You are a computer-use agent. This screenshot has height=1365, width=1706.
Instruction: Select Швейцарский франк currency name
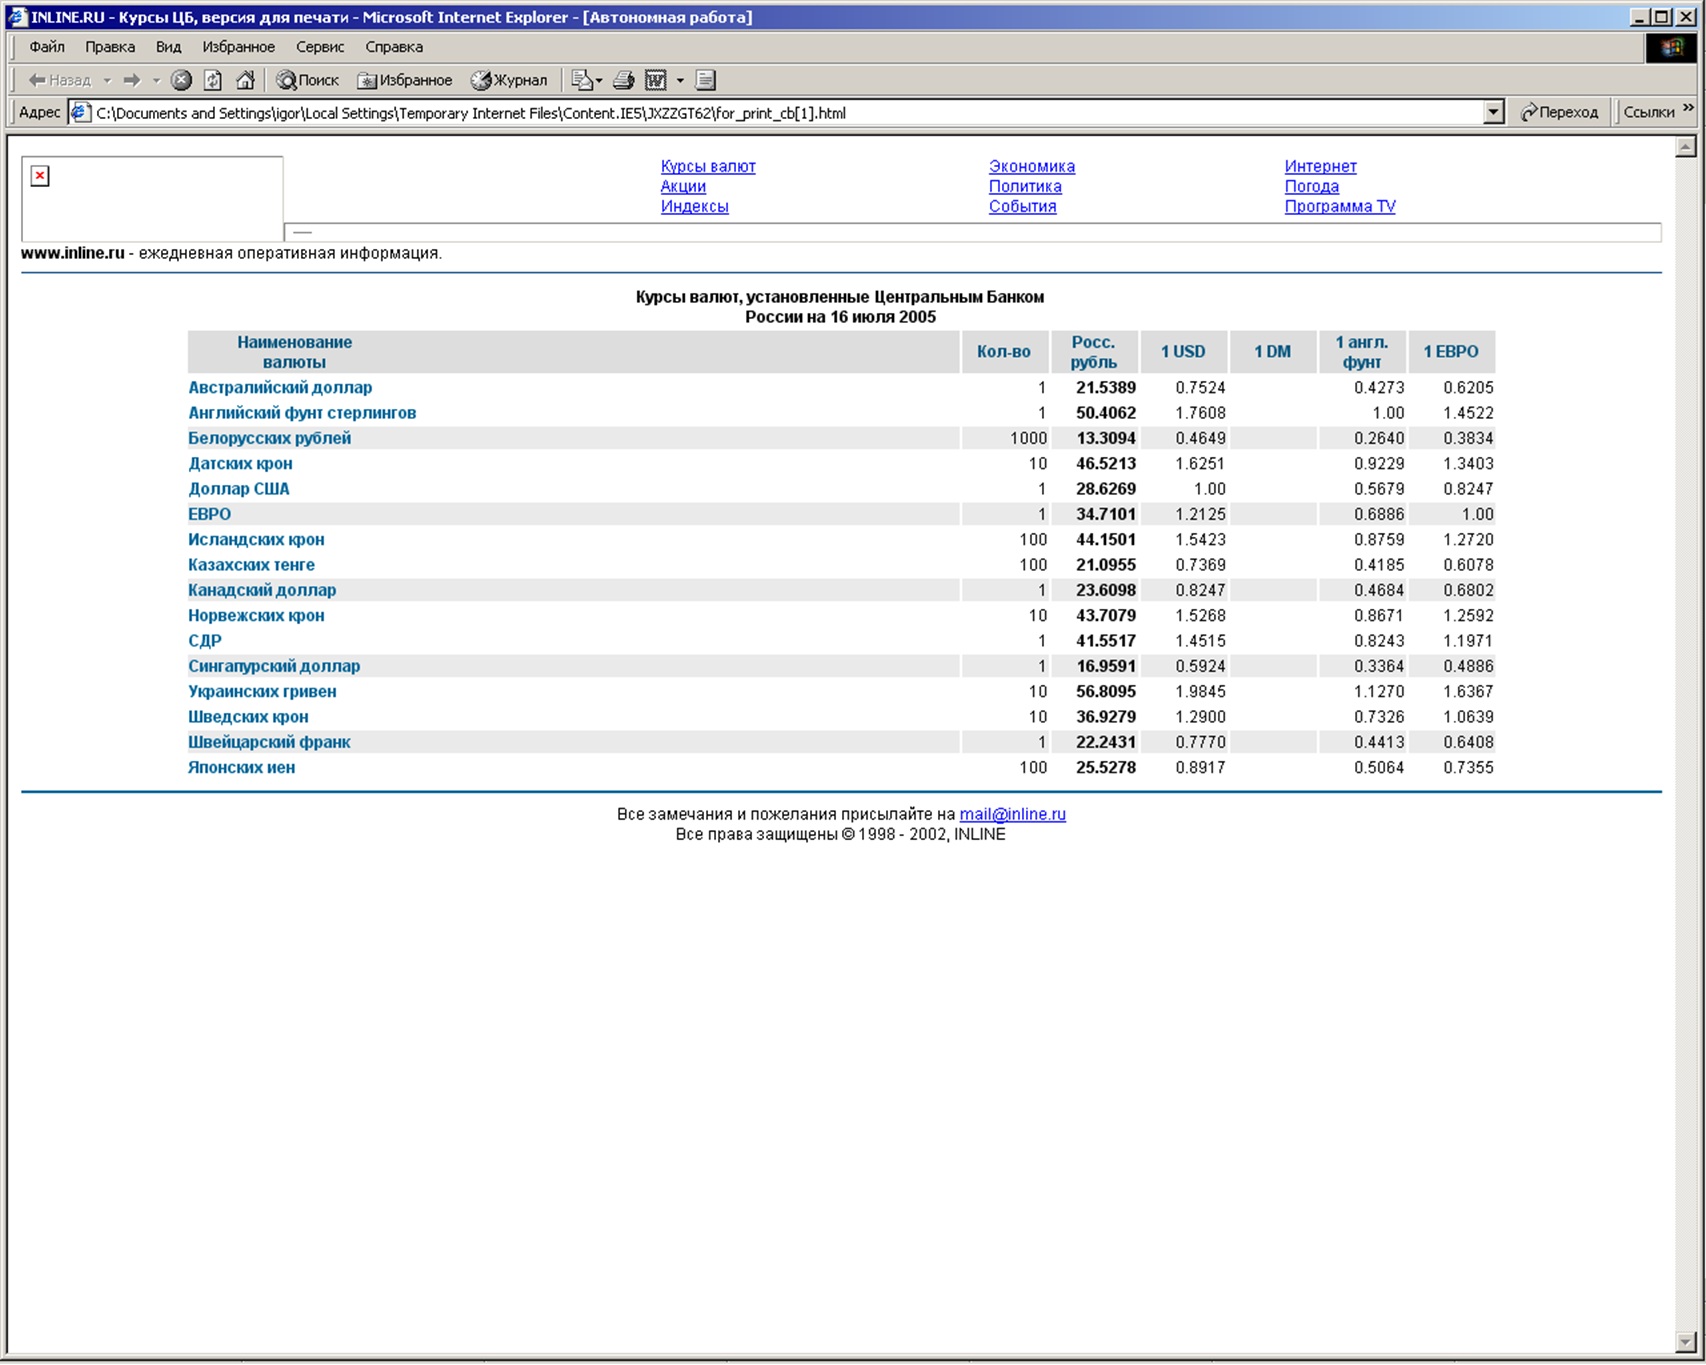pos(269,742)
